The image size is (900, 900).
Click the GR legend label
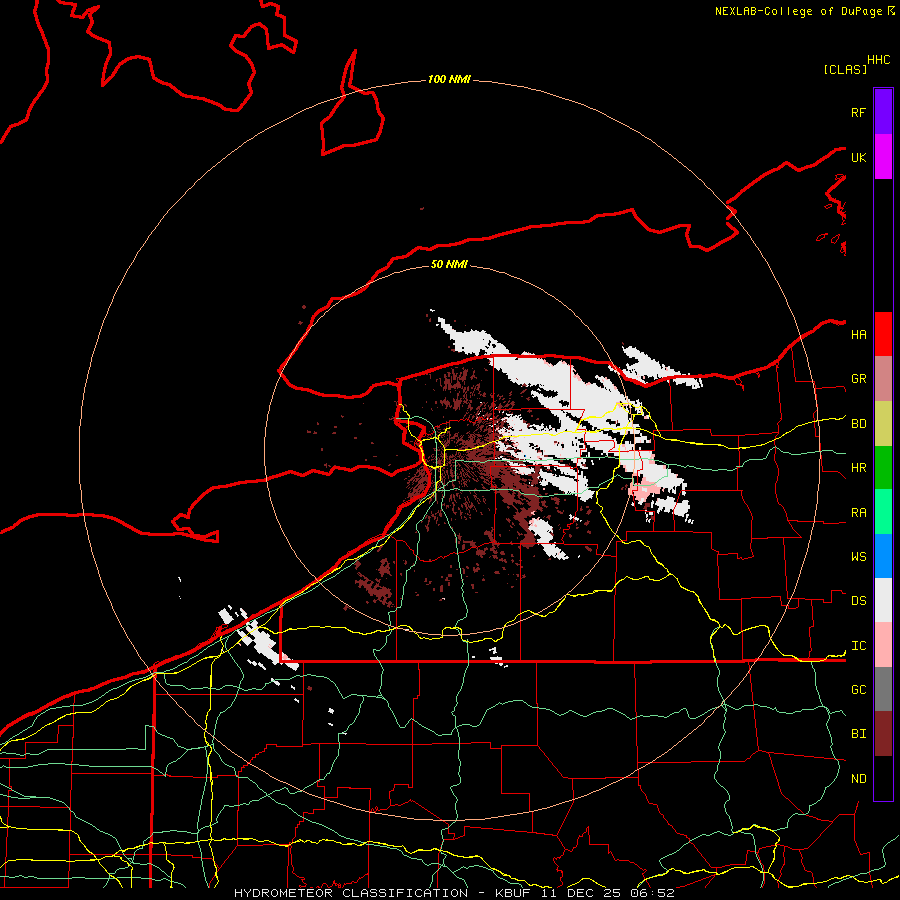point(858,379)
